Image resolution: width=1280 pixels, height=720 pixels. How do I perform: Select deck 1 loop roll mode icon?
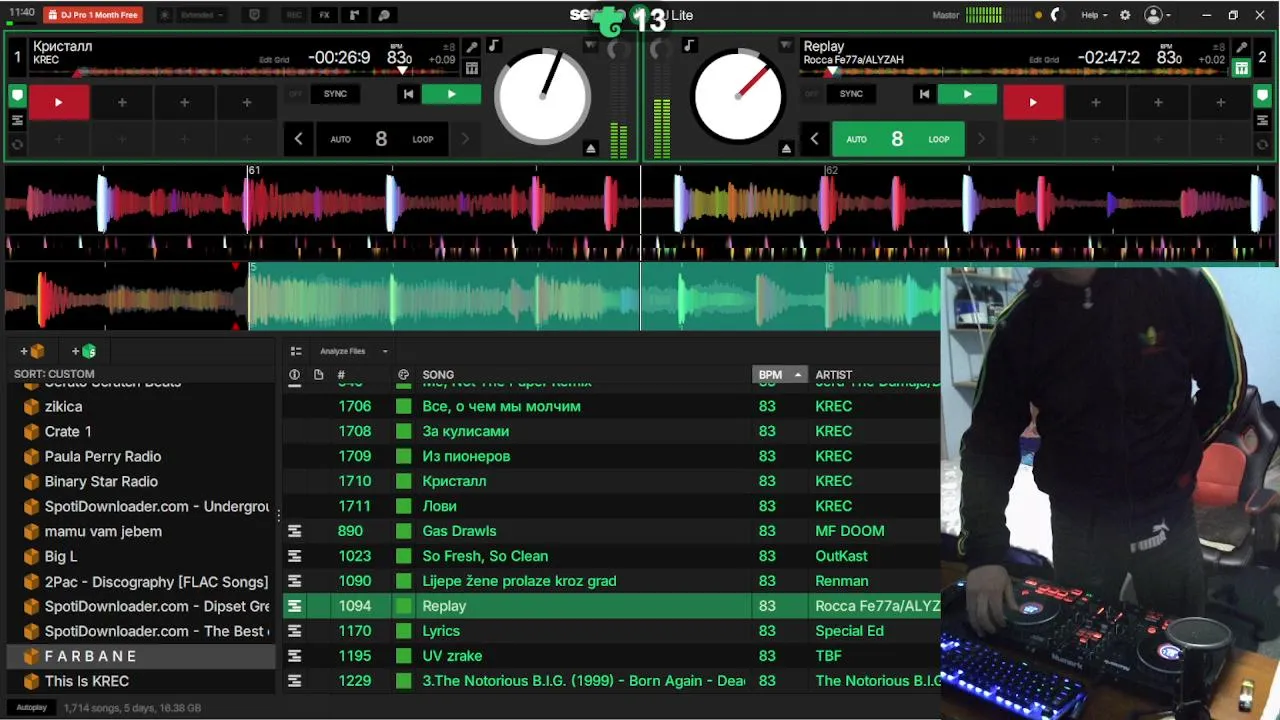pyautogui.click(x=17, y=144)
